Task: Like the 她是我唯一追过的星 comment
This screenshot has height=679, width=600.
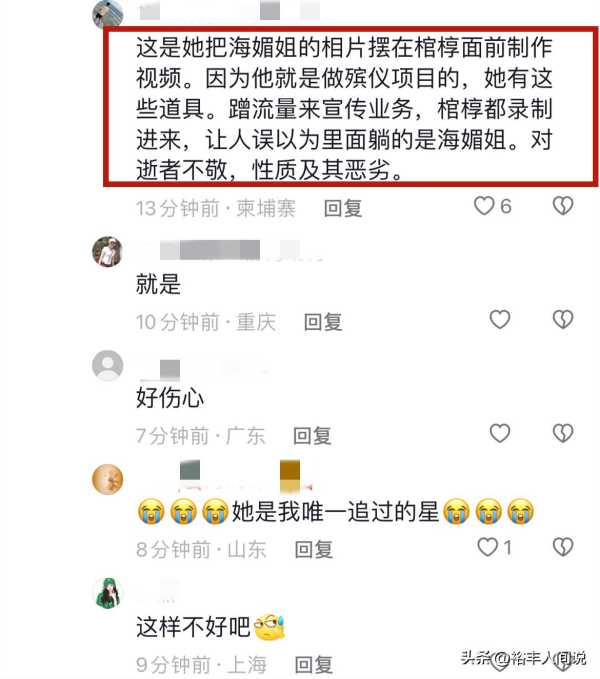Action: 487,547
